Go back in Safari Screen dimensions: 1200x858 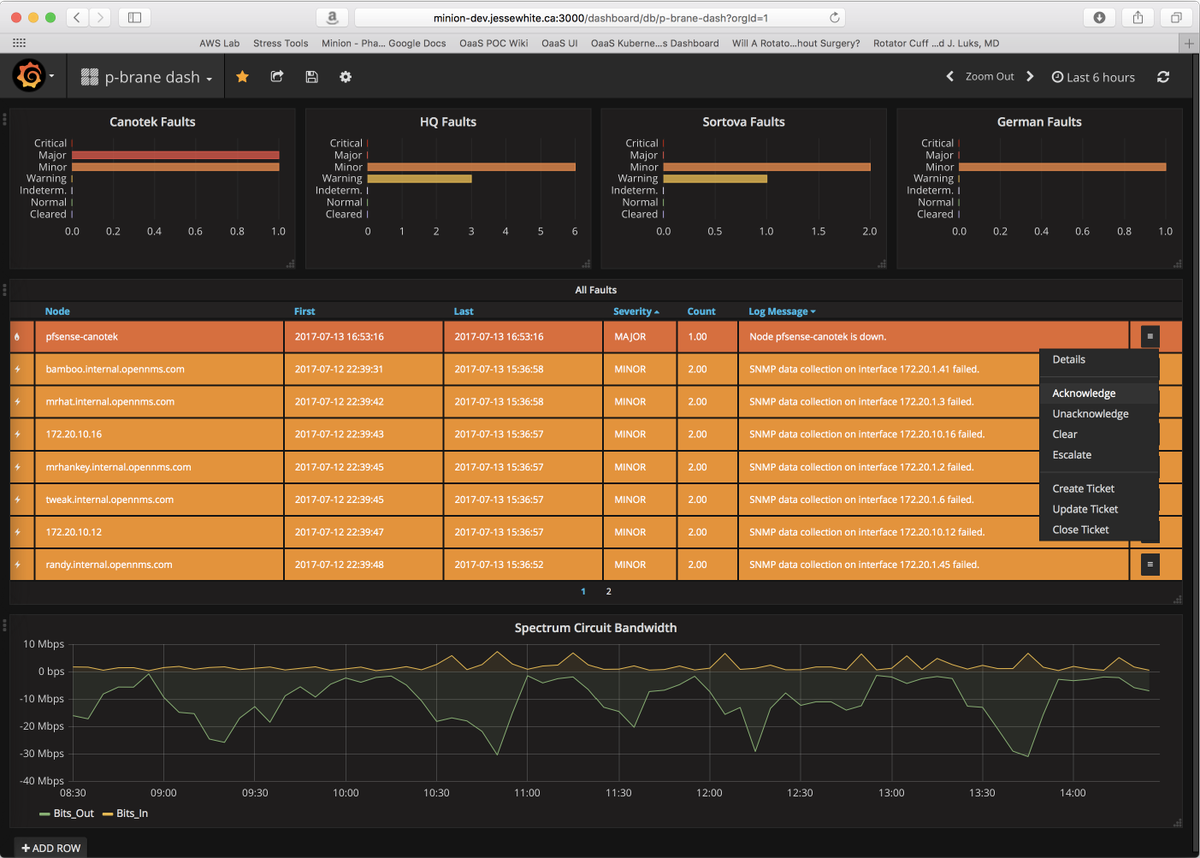tap(78, 17)
